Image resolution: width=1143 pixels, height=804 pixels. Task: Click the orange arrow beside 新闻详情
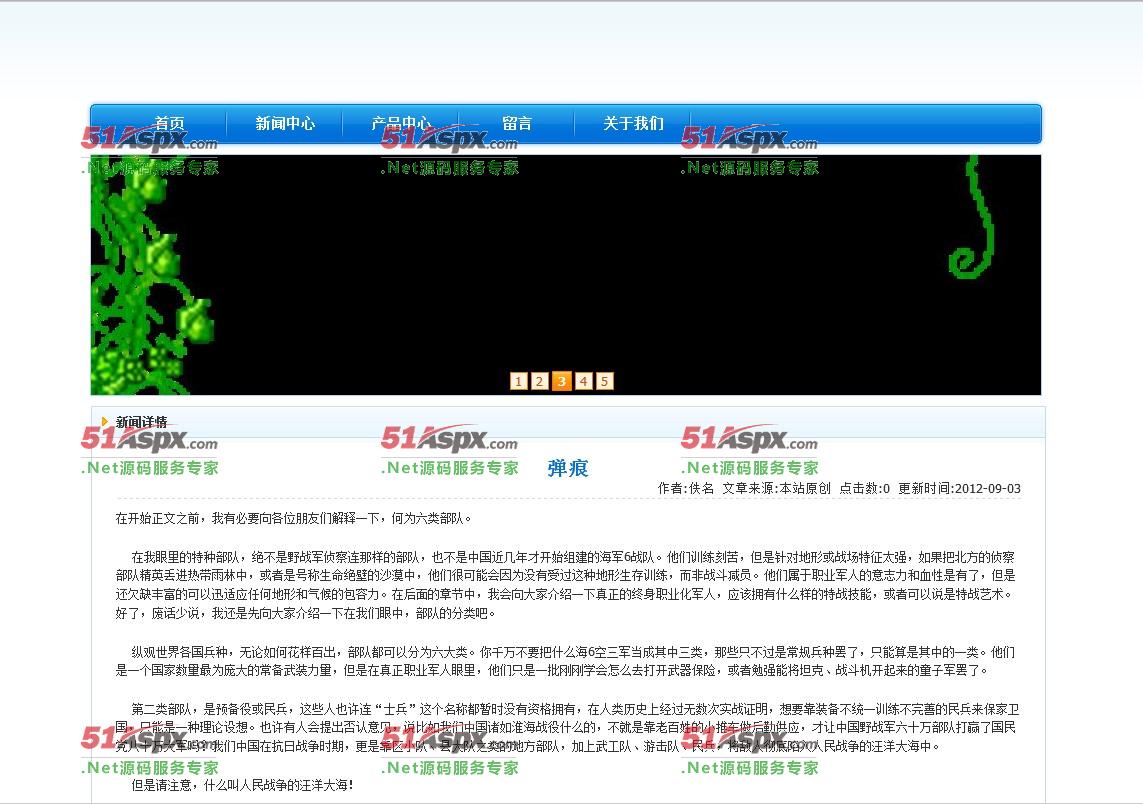105,421
